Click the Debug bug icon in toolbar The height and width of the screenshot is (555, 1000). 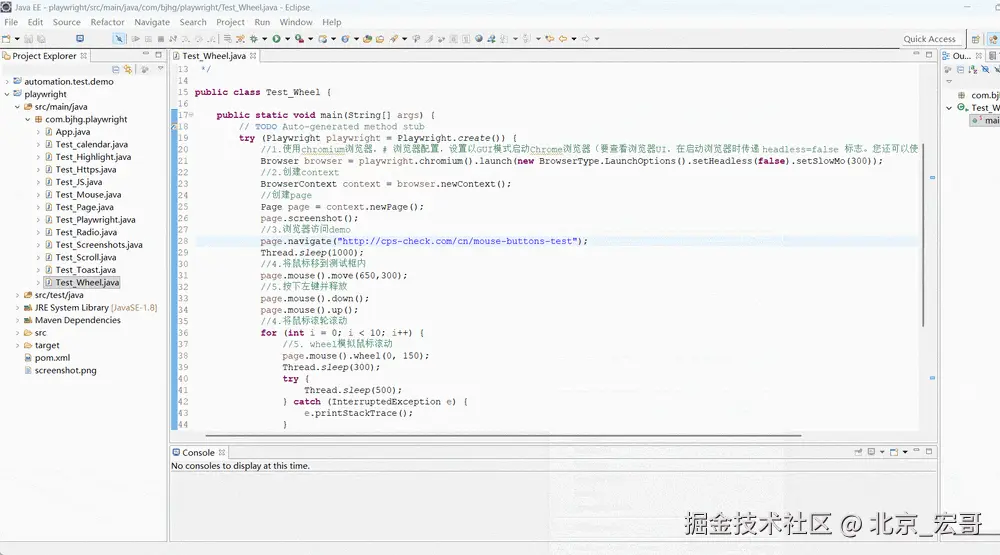click(x=253, y=39)
